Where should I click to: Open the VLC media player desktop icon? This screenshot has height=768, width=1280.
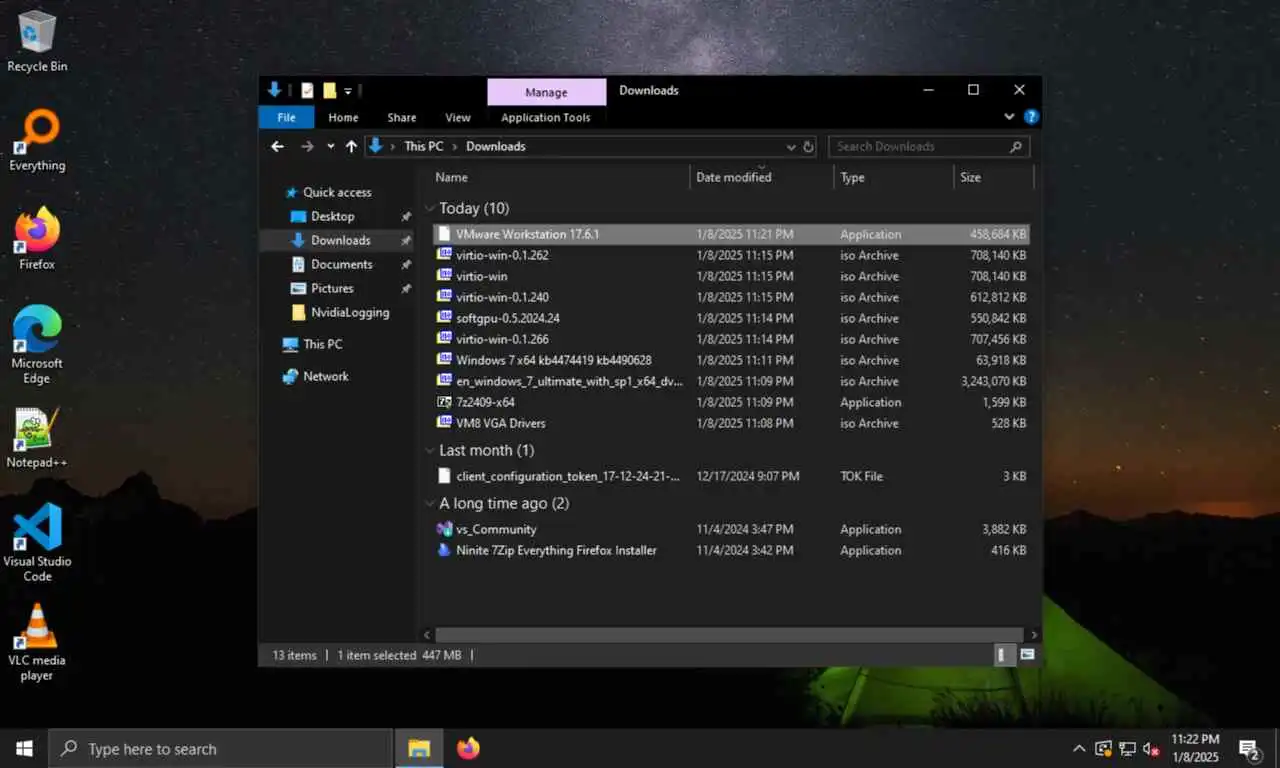pyautogui.click(x=37, y=642)
